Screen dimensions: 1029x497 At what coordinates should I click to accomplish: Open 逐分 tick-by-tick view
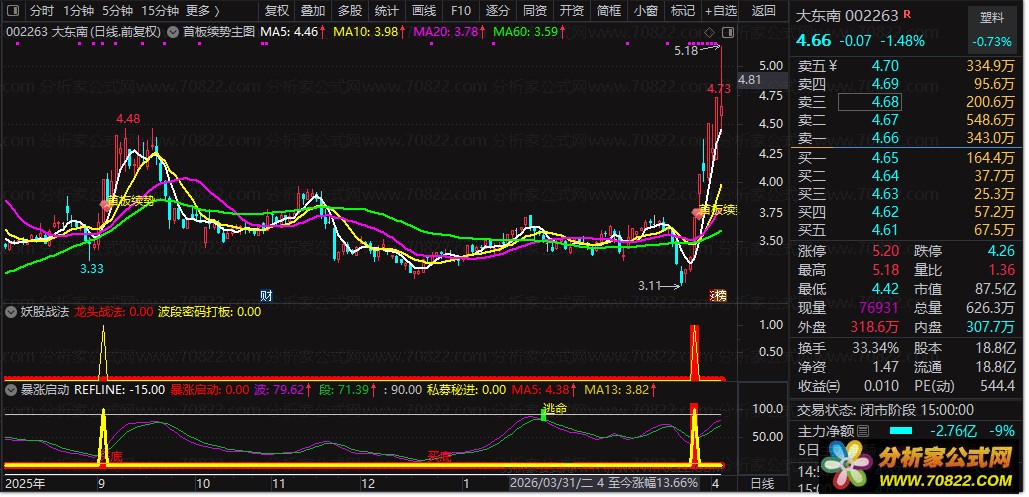(498, 11)
